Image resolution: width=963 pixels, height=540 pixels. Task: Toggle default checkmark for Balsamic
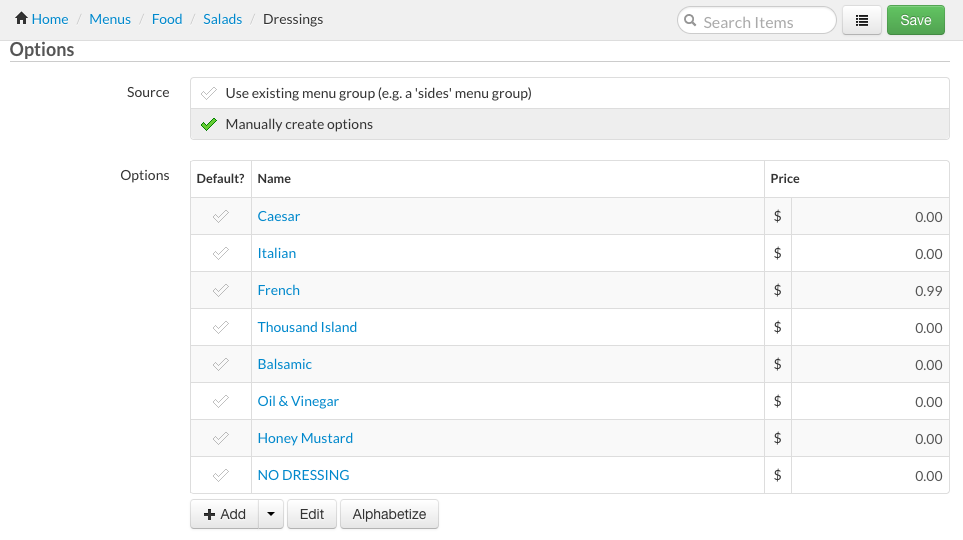221,364
